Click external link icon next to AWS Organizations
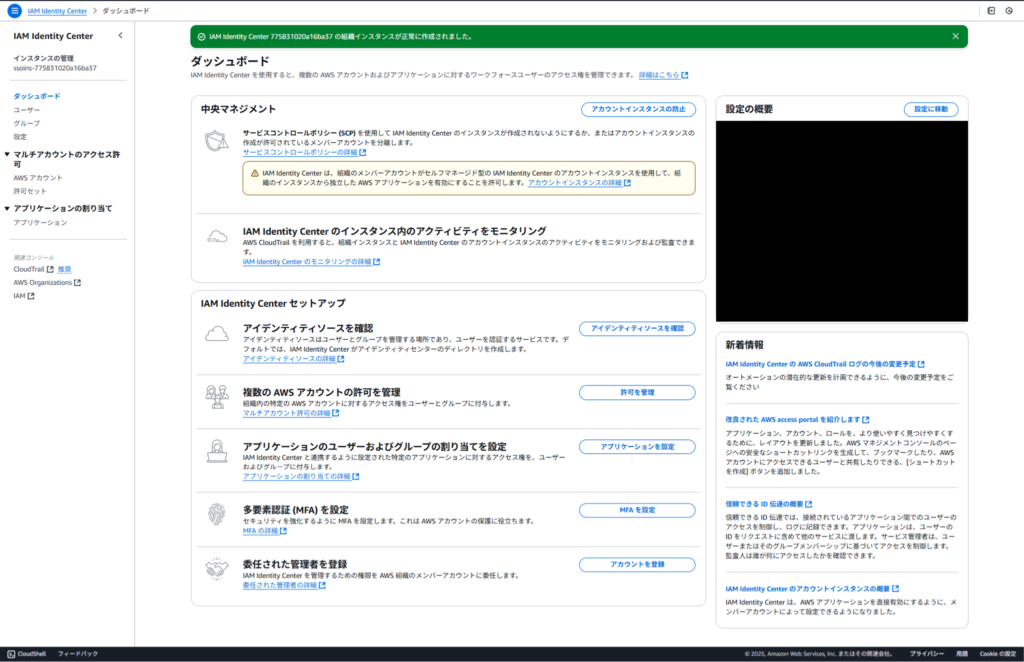 coord(77,283)
